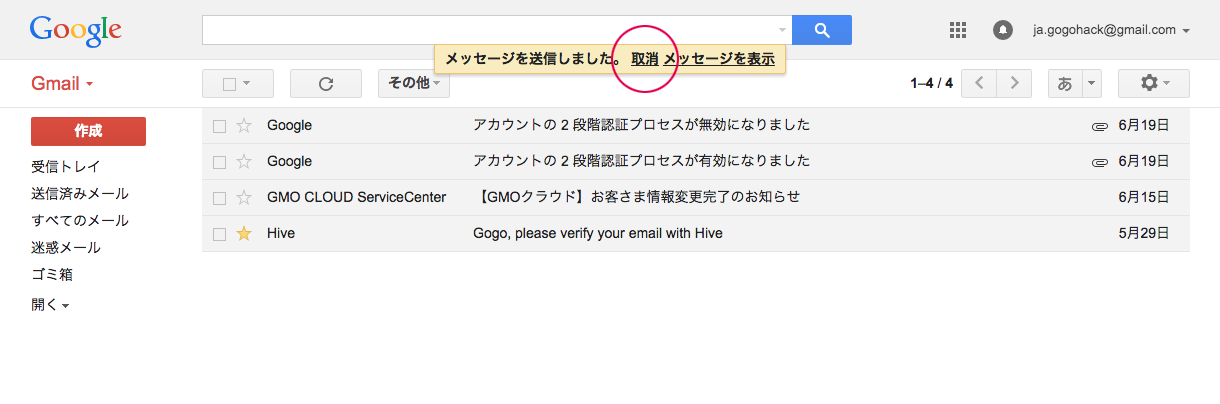
Task: Open the notifications bell
Action: (x=1002, y=30)
